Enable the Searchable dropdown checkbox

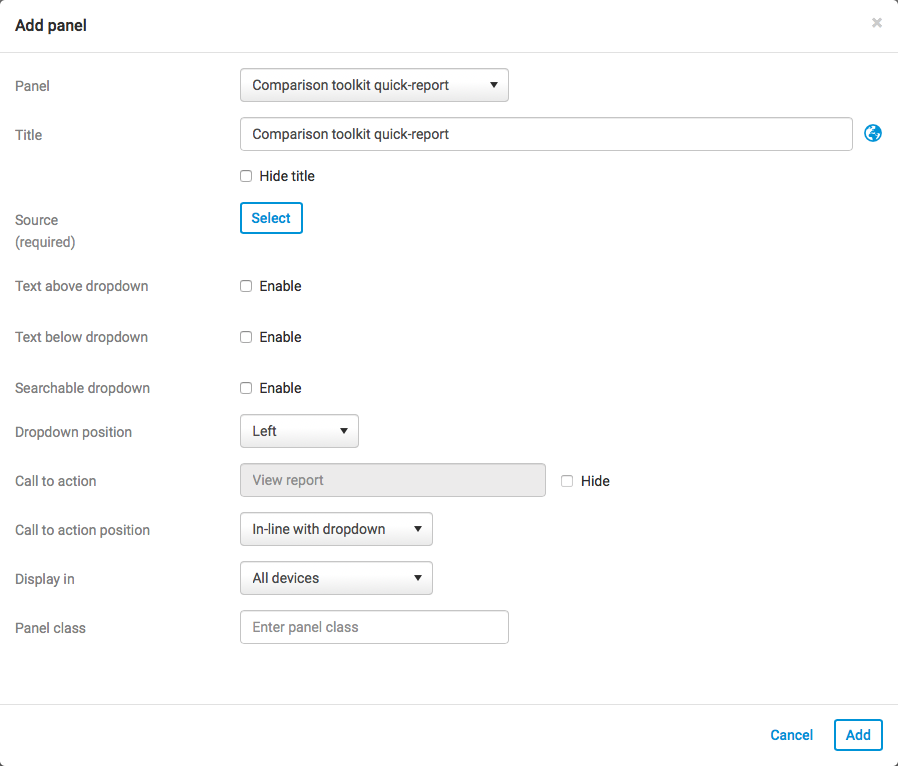click(246, 388)
